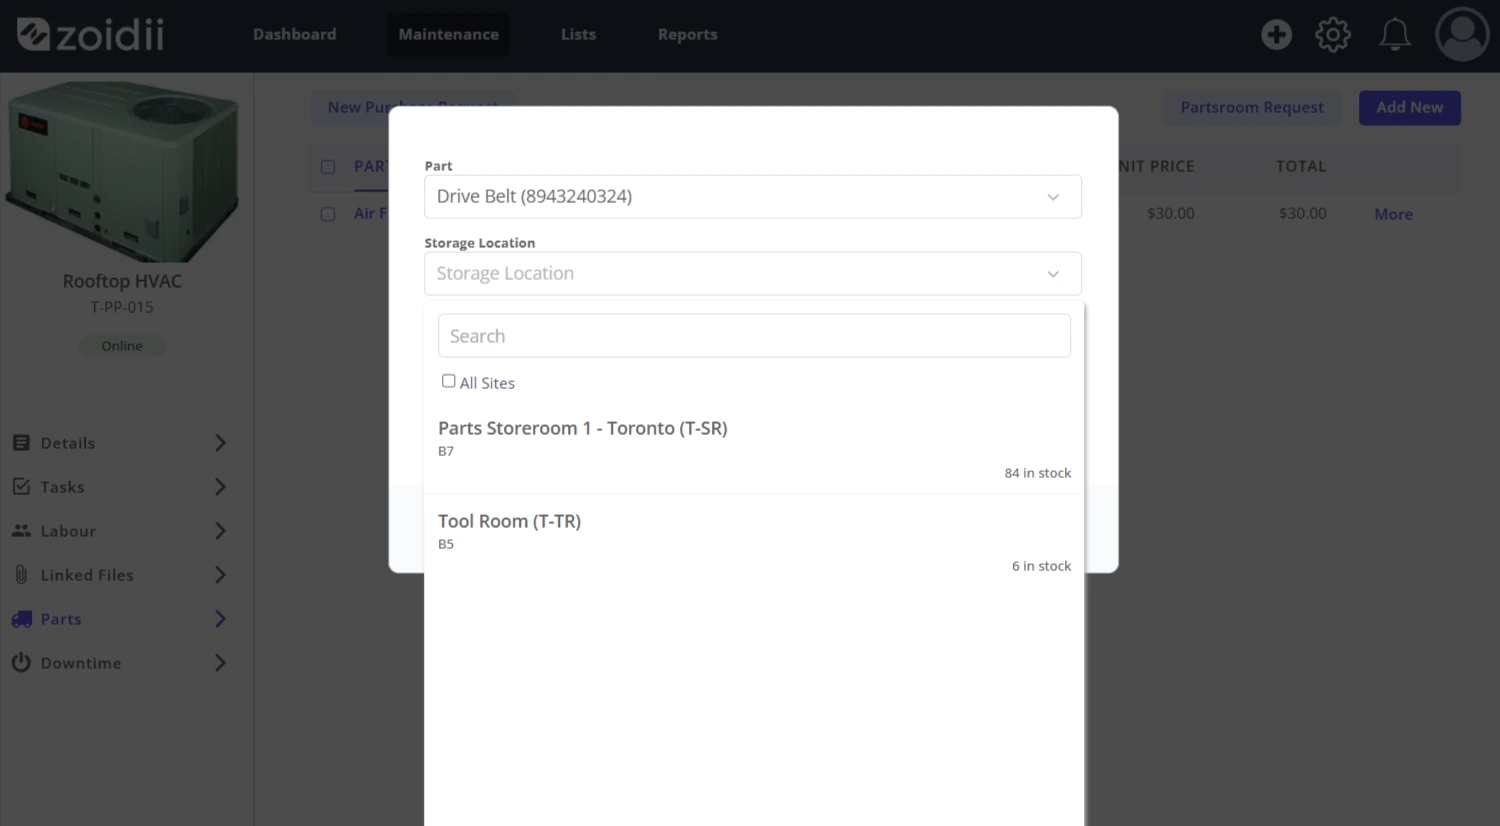This screenshot has width=1500, height=826.
Task: Click the Parts truck icon
Action: click(x=21, y=619)
